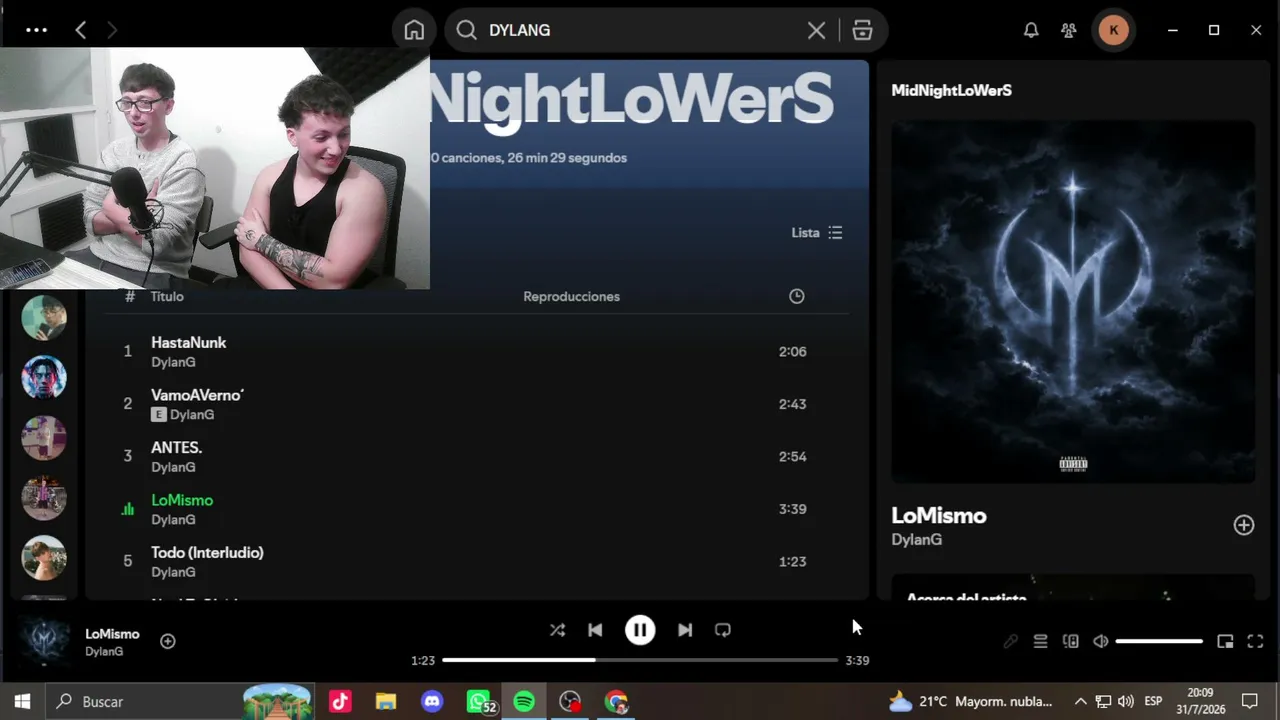Seek within the song progress bar
Screen dimensions: 1280x720
640,660
